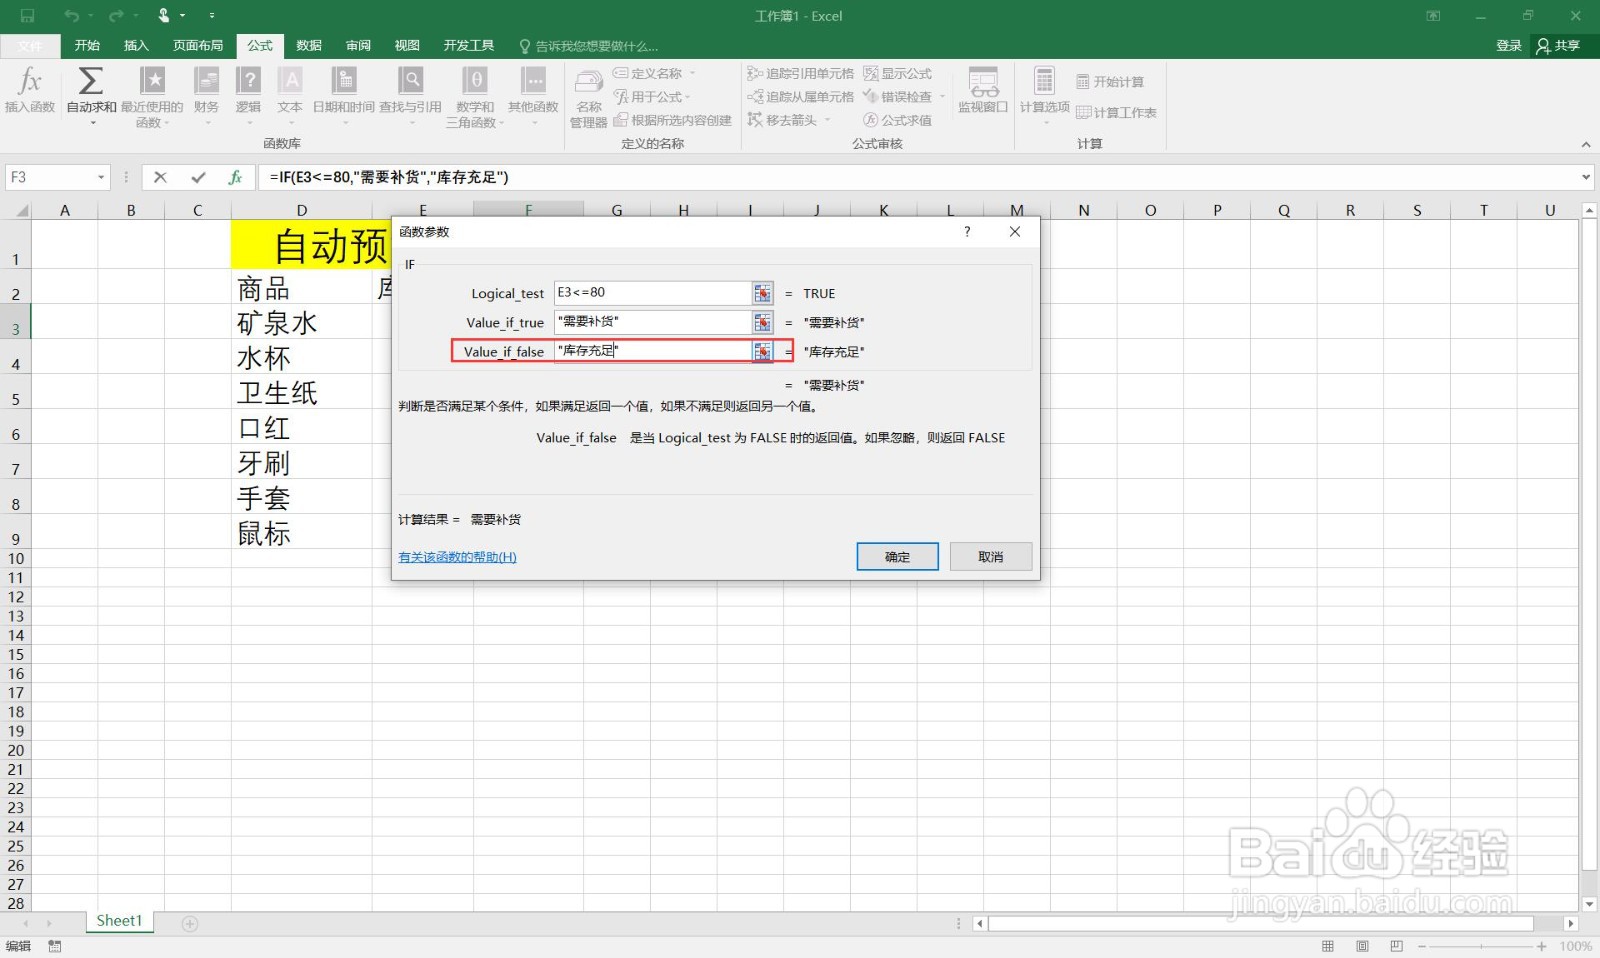The width and height of the screenshot is (1600, 958).
Task: Open the Logical (逻辑) functions library
Action: 248,97
